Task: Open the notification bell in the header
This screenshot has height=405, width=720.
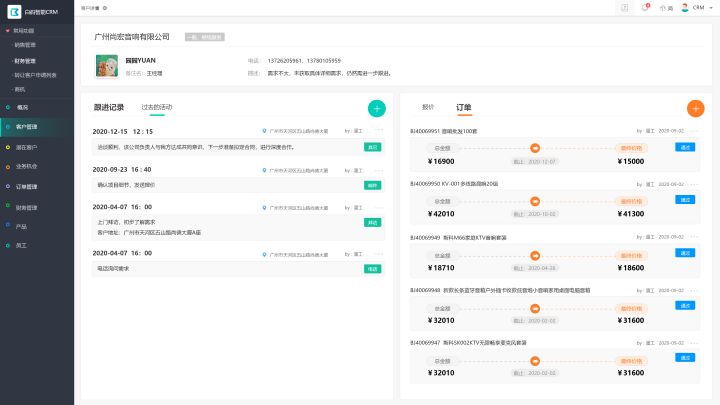Action: pyautogui.click(x=645, y=8)
